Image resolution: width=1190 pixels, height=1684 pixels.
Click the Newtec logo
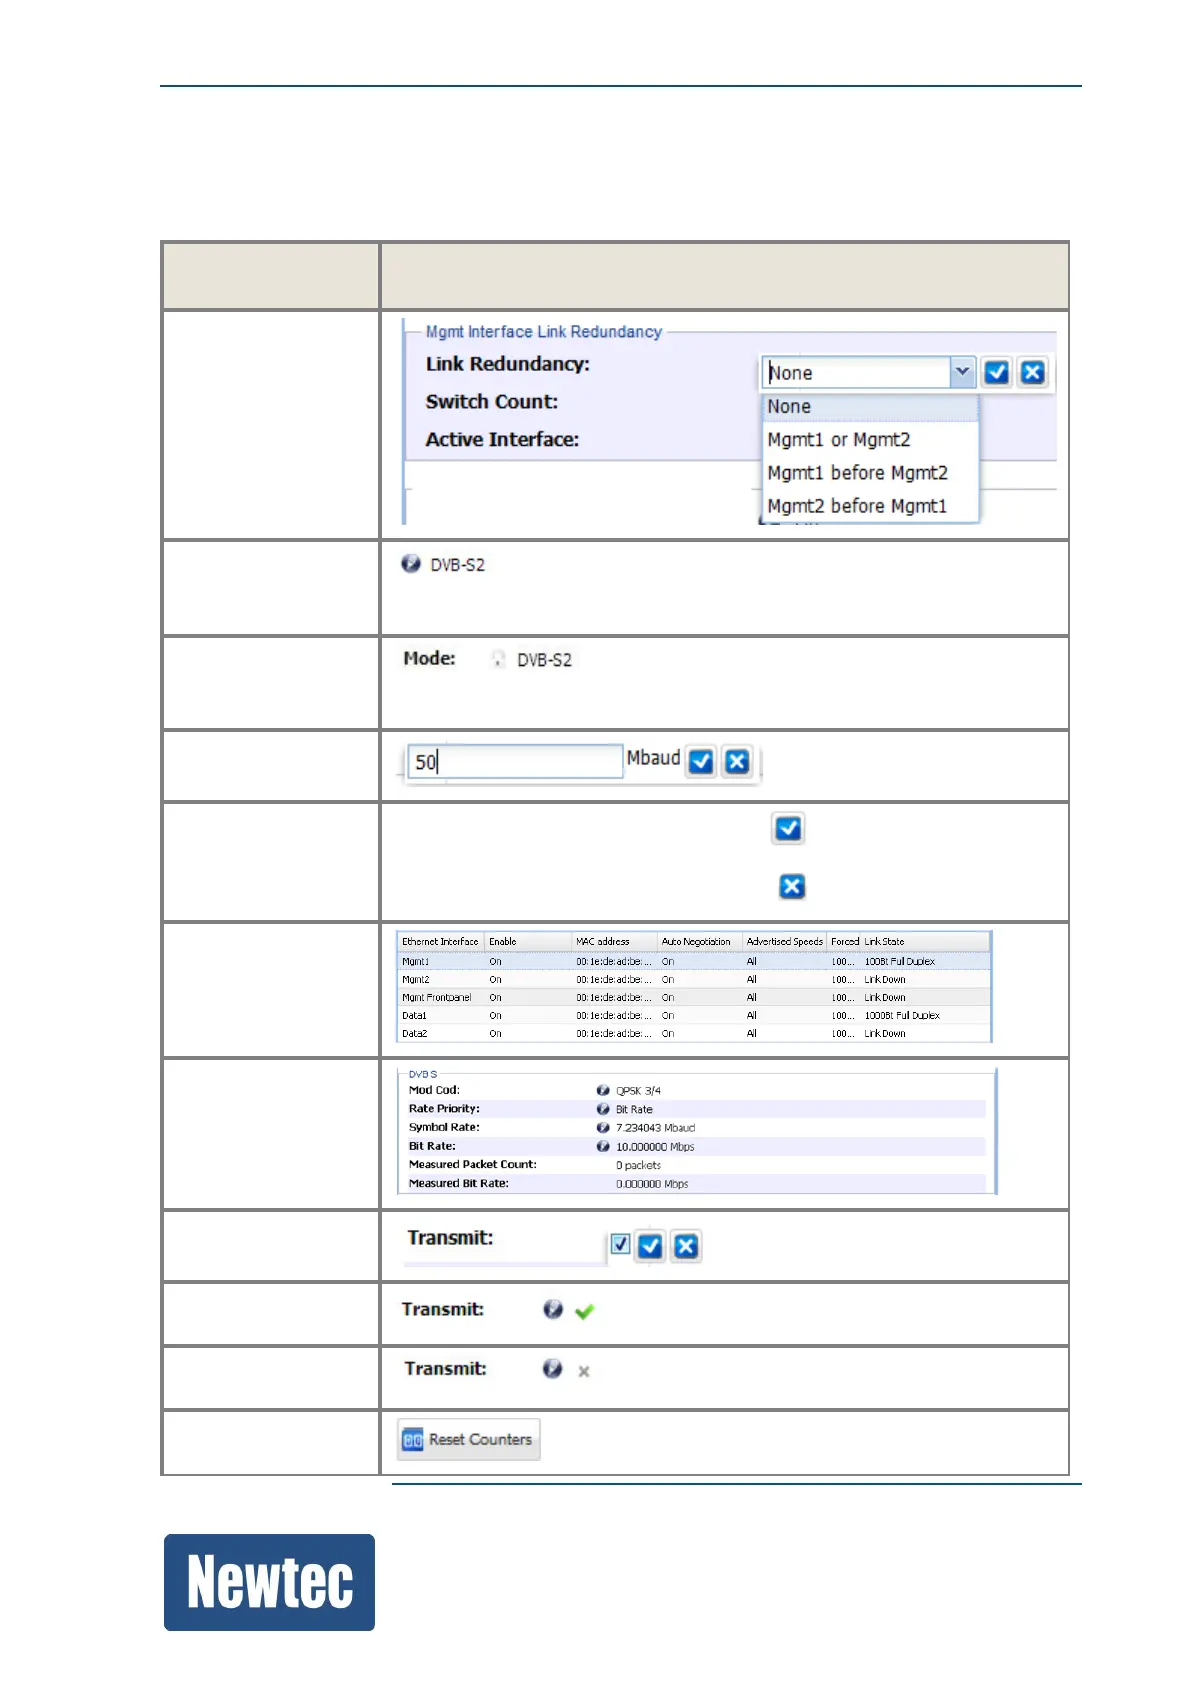coord(269,1582)
